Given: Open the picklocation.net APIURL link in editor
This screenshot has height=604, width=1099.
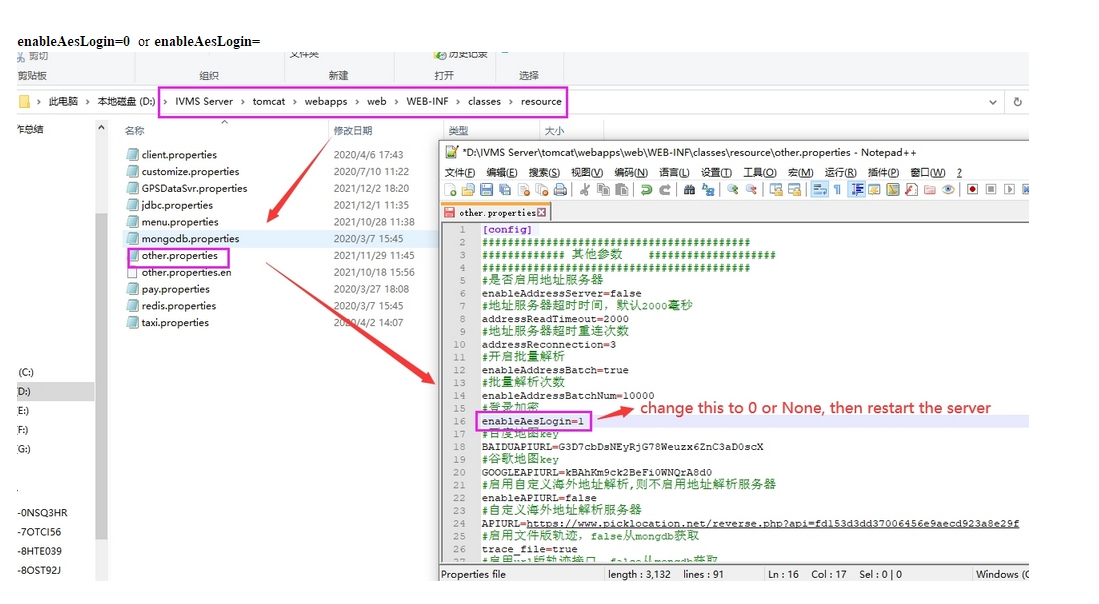Looking at the screenshot, I should coord(772,523).
